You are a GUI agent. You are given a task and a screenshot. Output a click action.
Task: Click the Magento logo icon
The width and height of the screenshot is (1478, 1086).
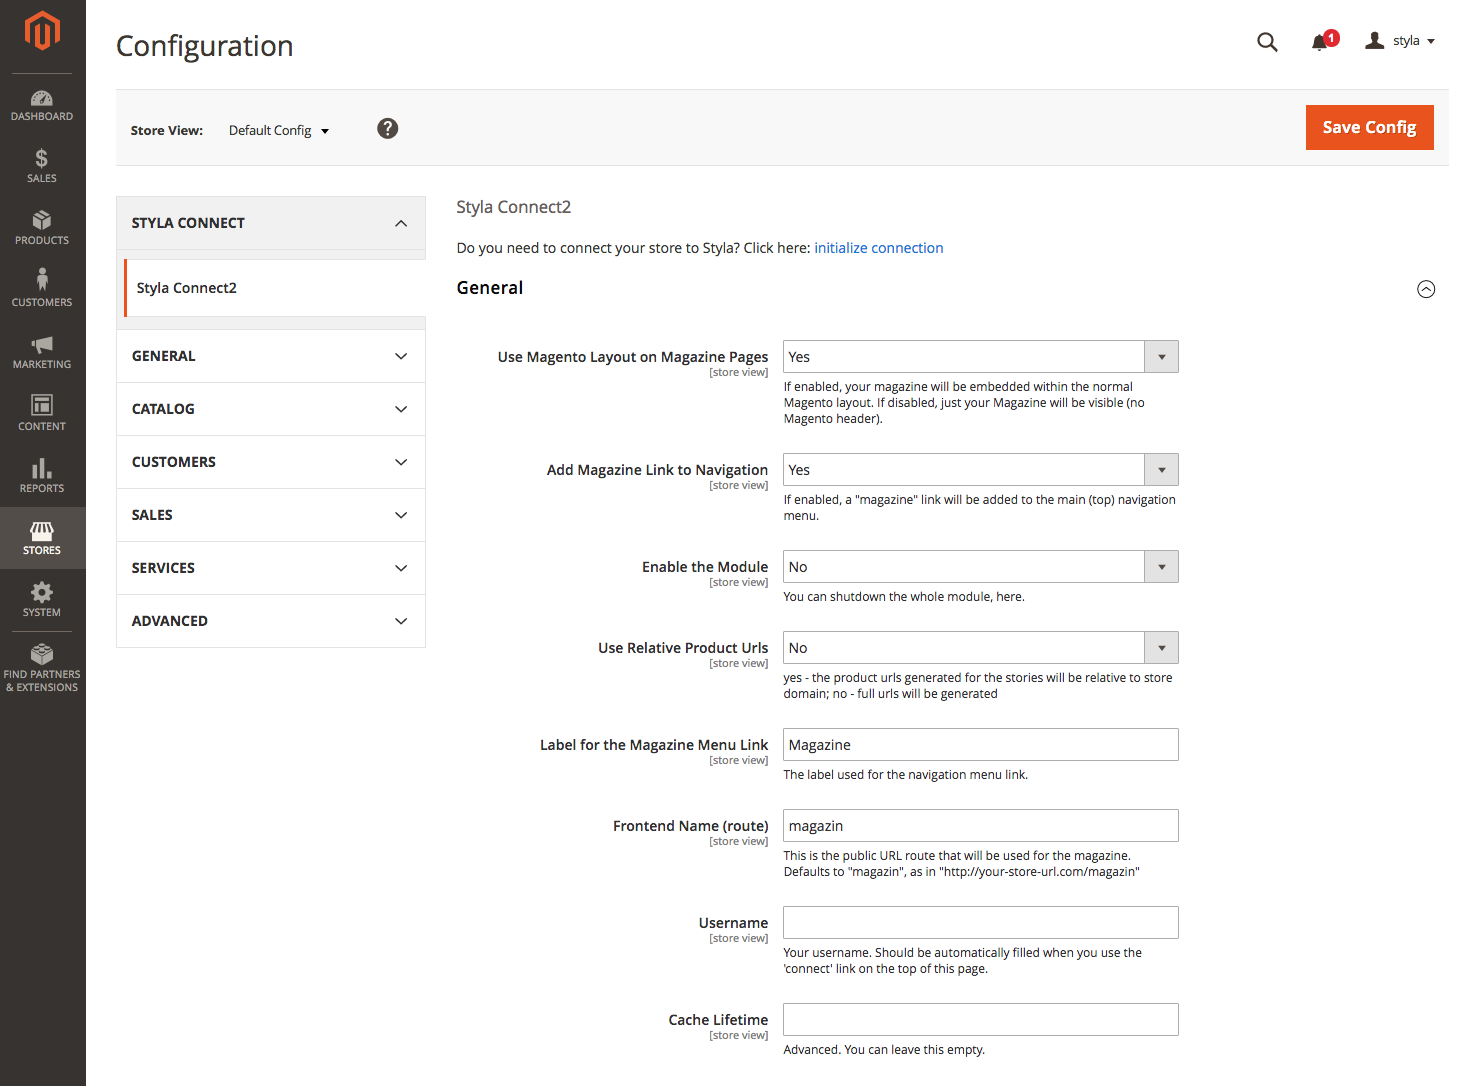click(x=42, y=31)
